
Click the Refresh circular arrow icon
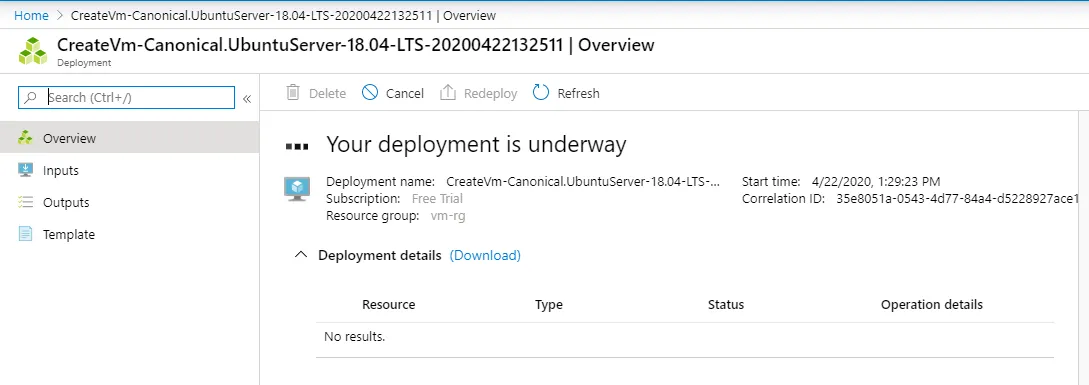pyautogui.click(x=541, y=92)
